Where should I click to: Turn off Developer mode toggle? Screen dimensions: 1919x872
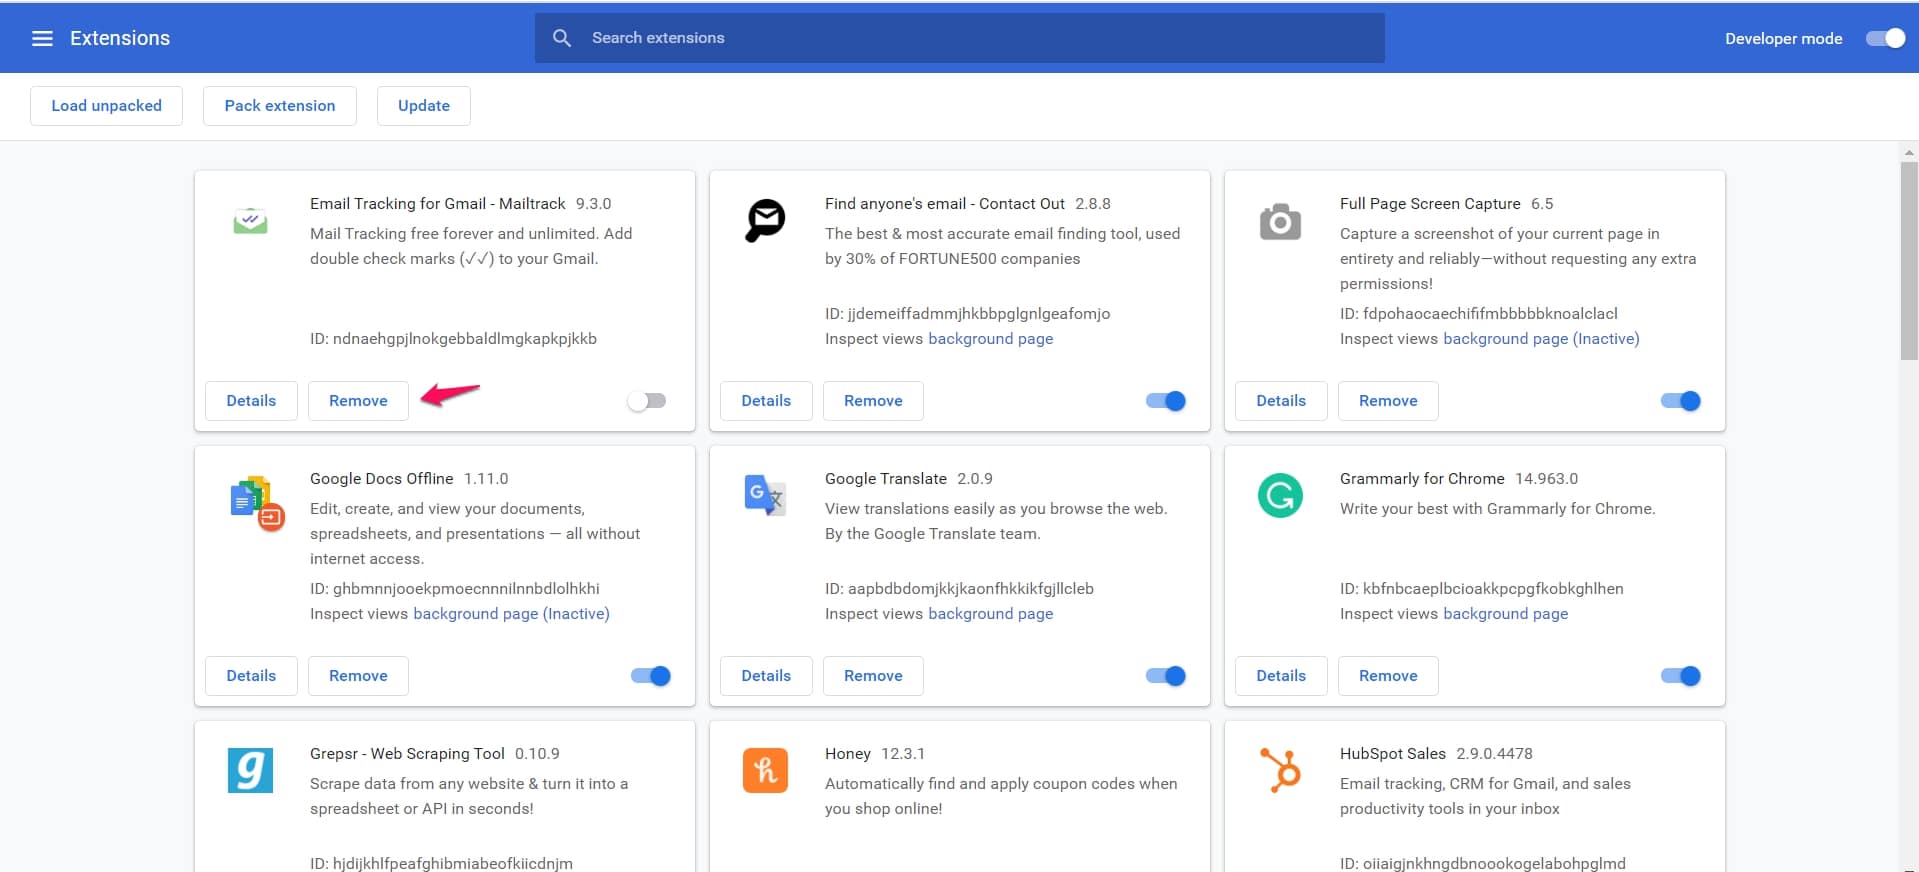pyautogui.click(x=1886, y=38)
